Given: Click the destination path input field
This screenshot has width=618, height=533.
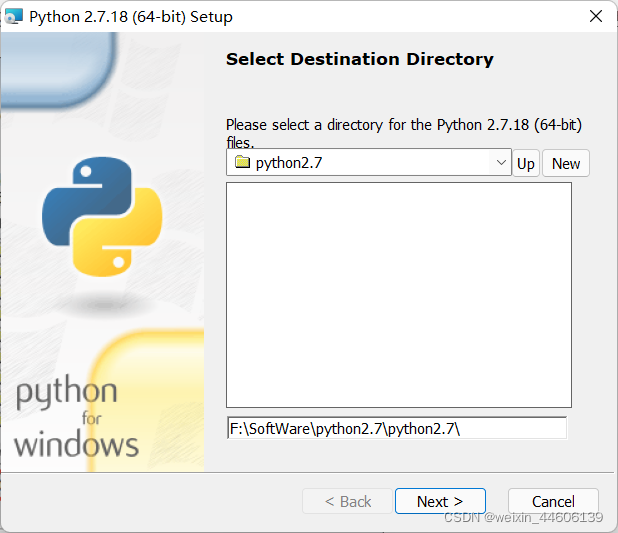Looking at the screenshot, I should [397, 428].
